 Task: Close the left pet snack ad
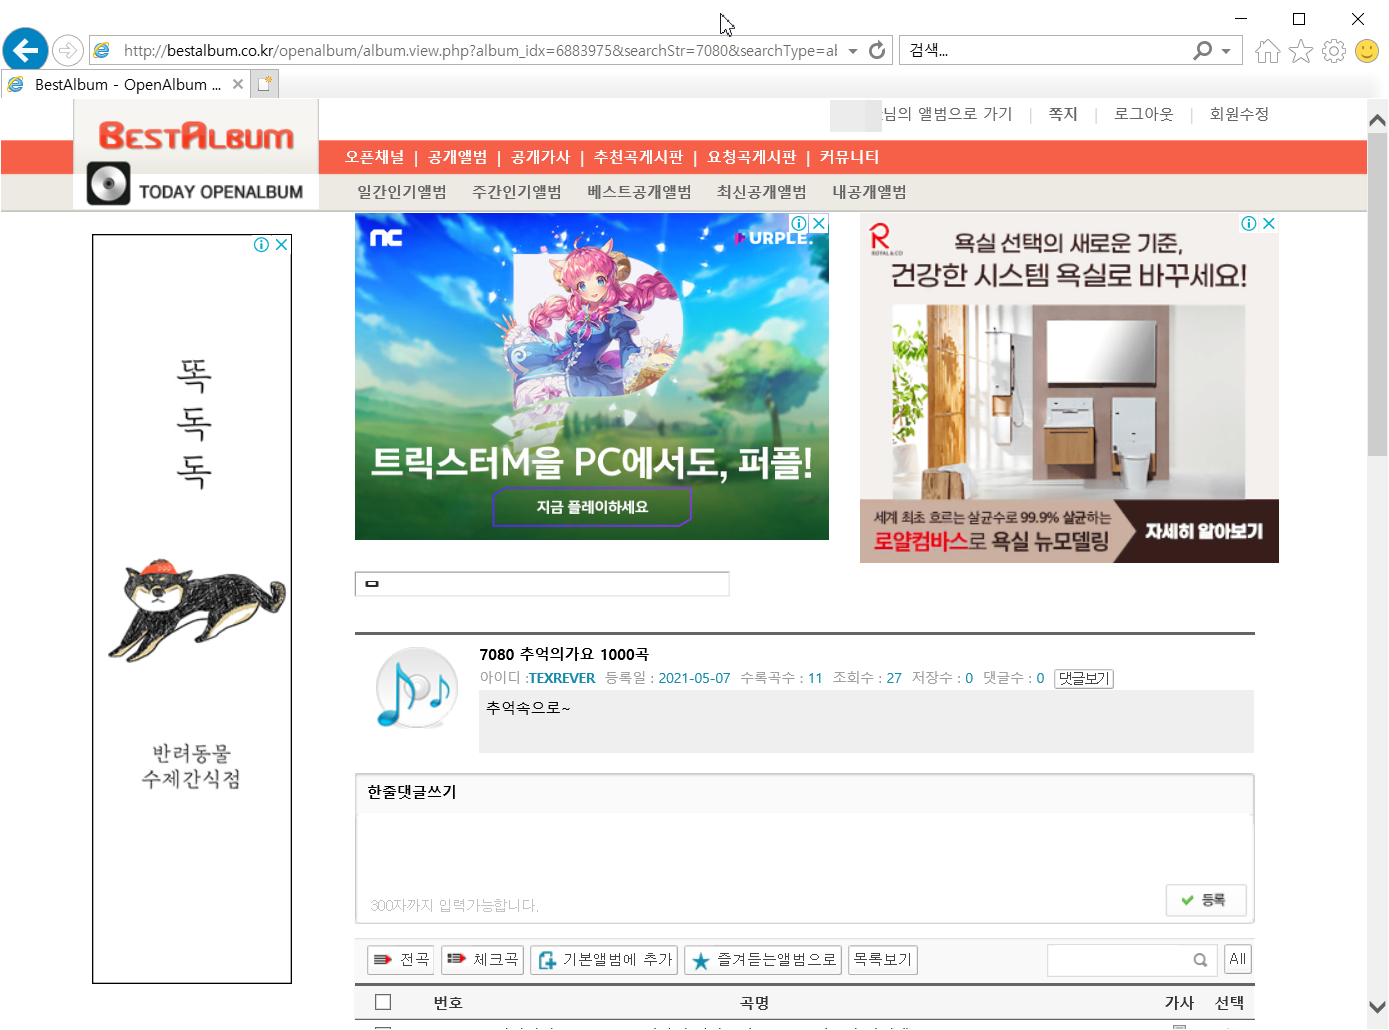pos(282,245)
